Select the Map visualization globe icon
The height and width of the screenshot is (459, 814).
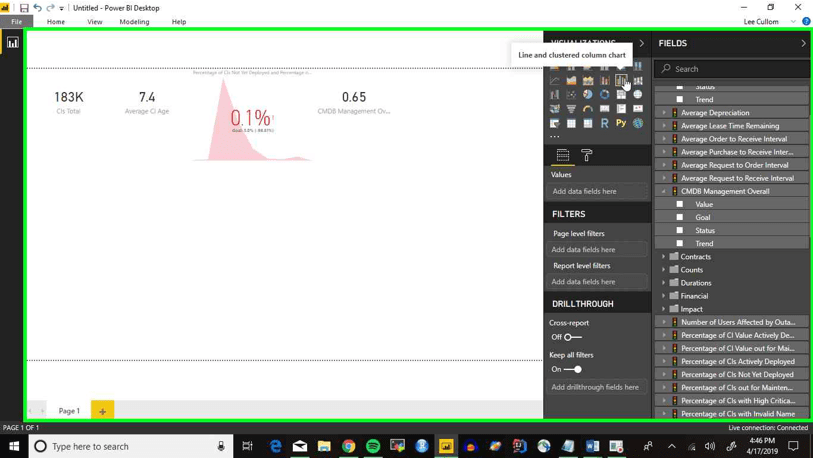tap(638, 94)
